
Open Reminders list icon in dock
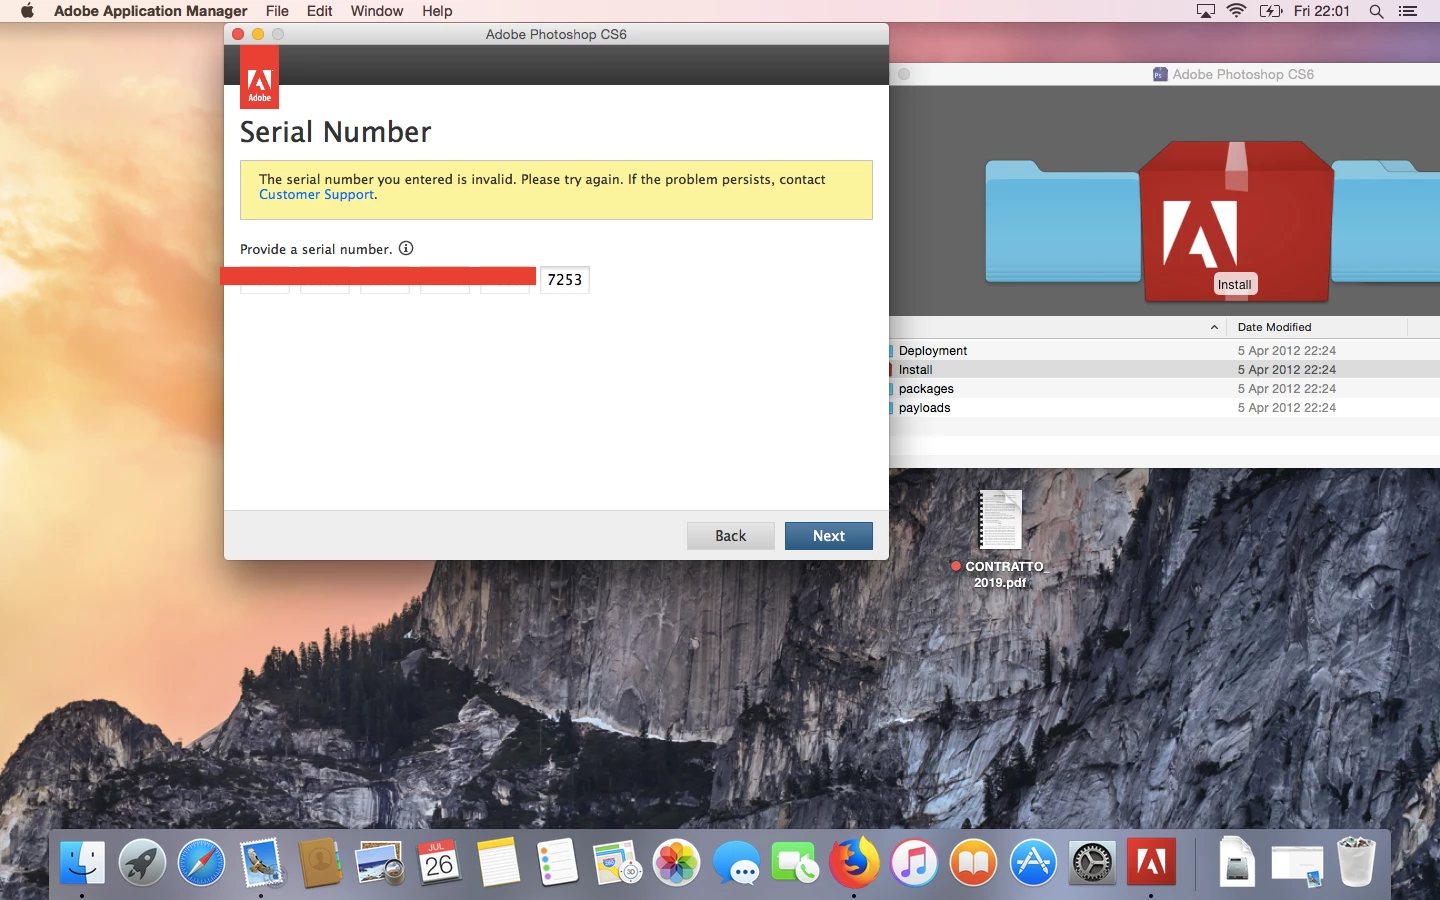click(x=557, y=862)
